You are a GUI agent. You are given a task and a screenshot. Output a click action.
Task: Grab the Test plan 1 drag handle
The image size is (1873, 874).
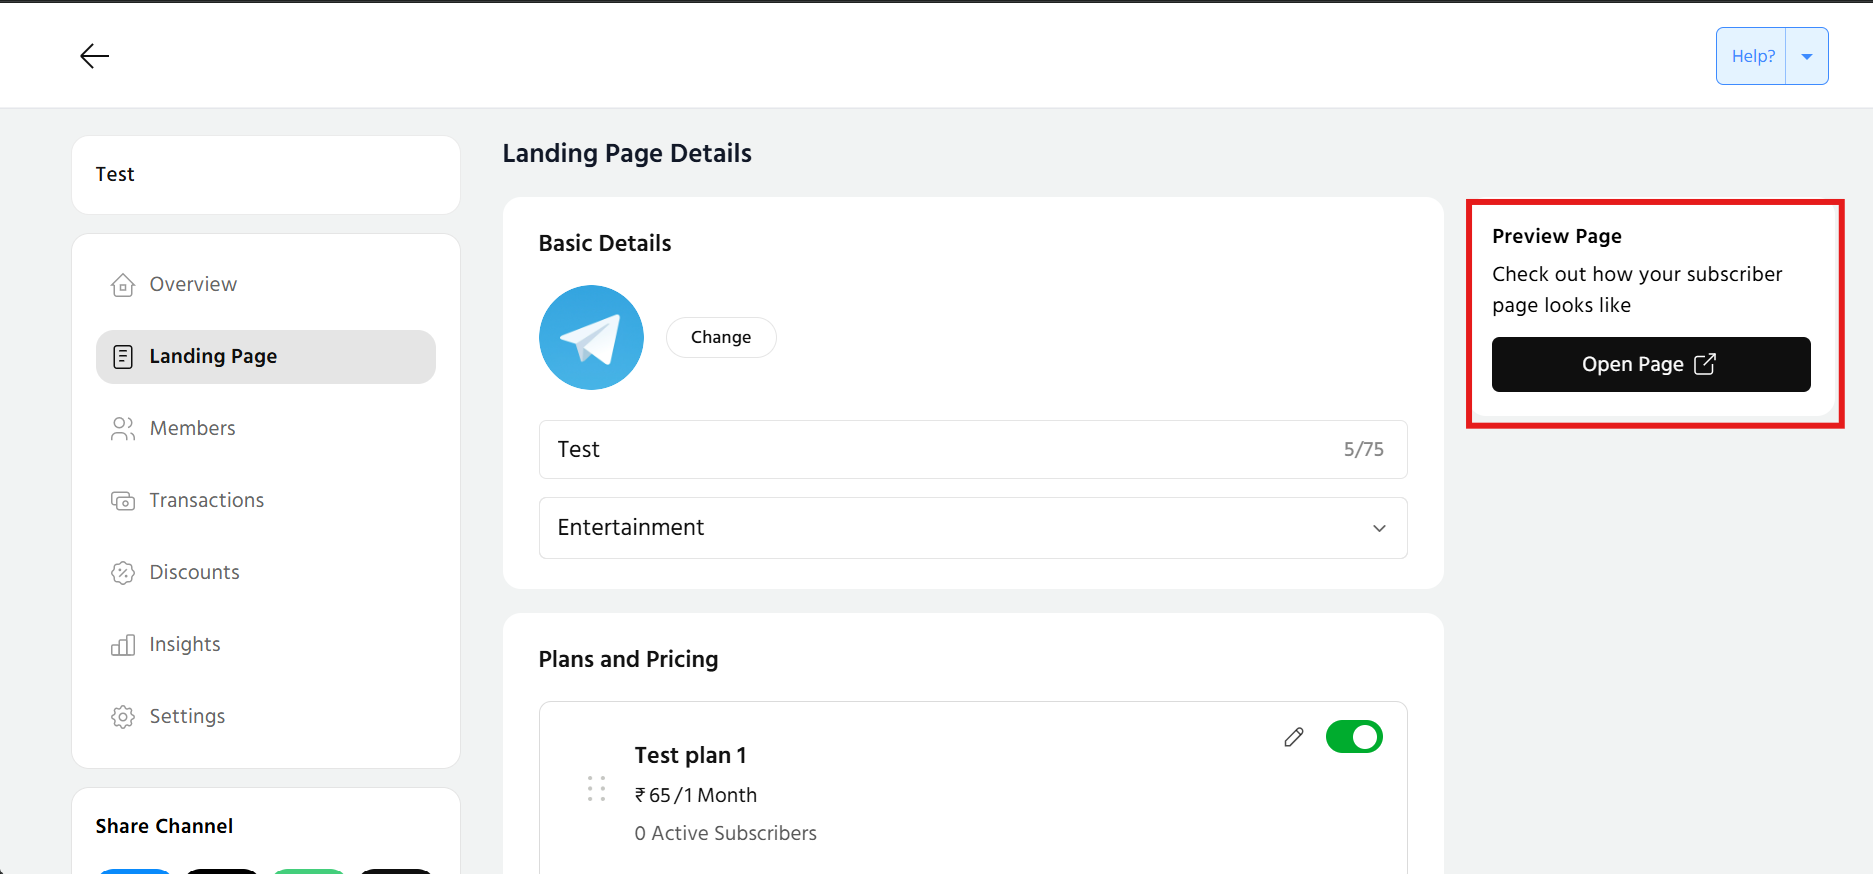597,789
